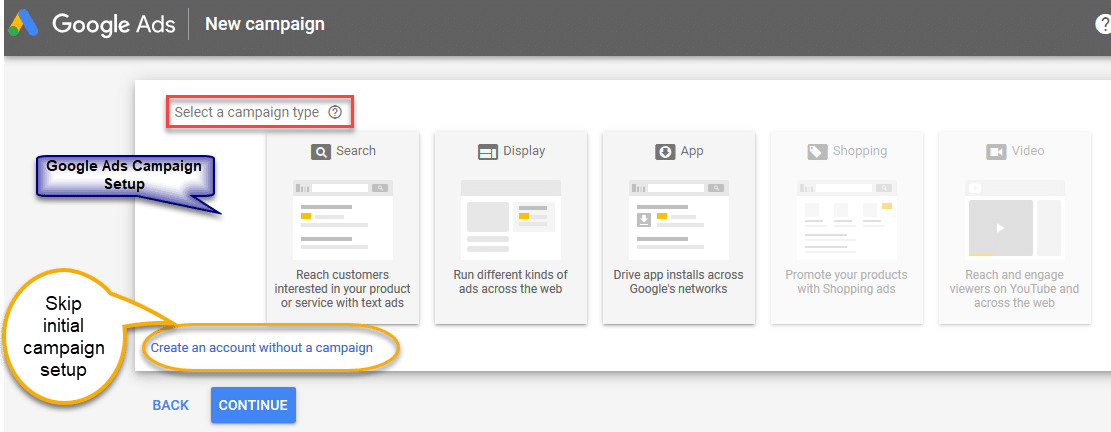
Task: Select the App campaign illustration thumbnail
Action: 679,220
